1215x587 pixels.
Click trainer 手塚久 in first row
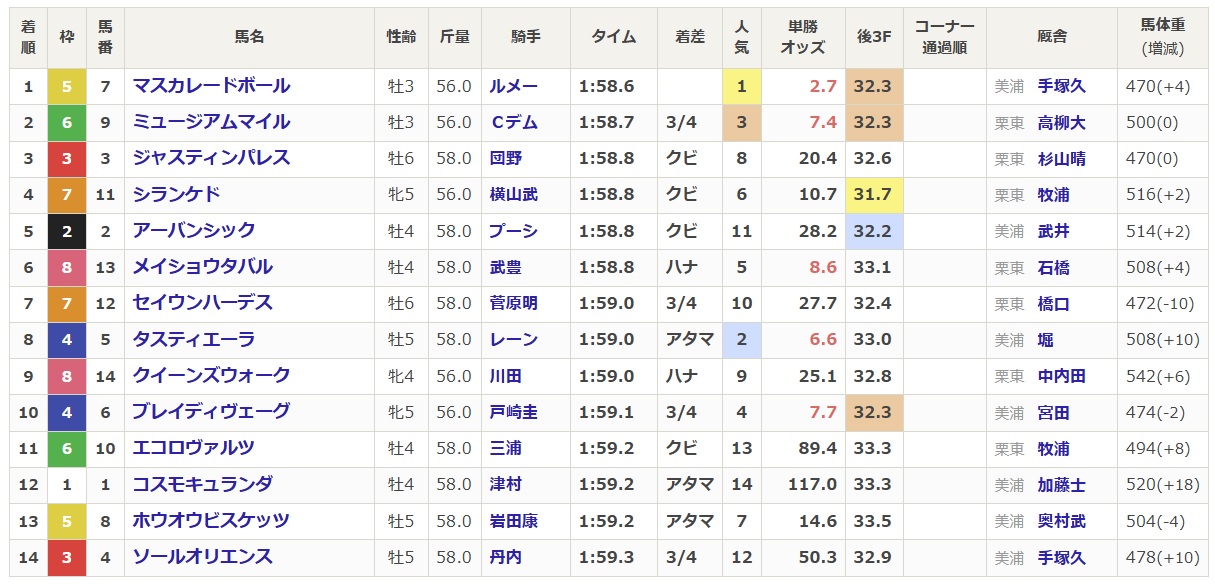click(1061, 87)
